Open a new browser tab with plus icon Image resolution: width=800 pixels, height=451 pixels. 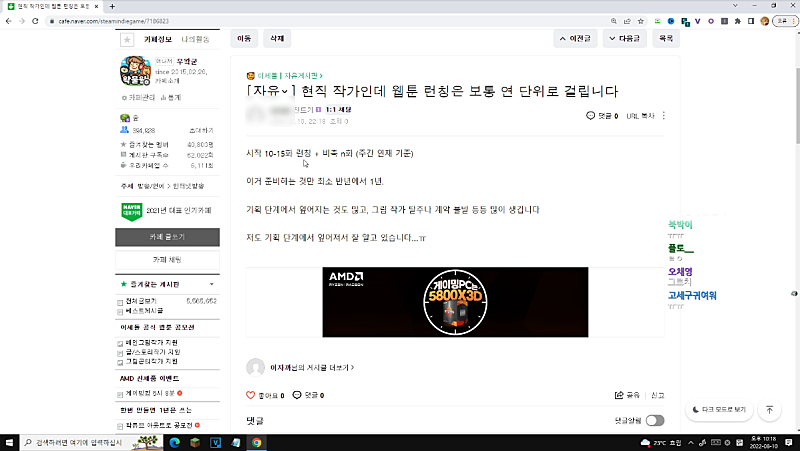pos(112,6)
